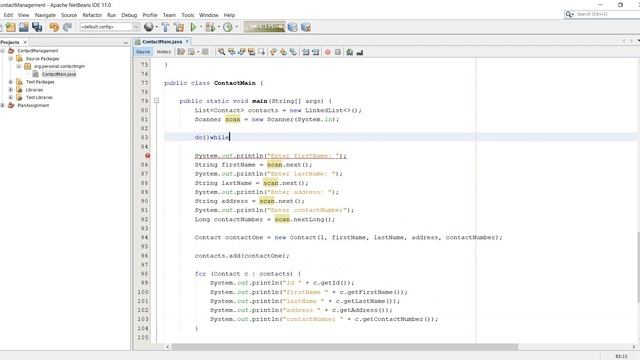Open the Tools menu

188,15
